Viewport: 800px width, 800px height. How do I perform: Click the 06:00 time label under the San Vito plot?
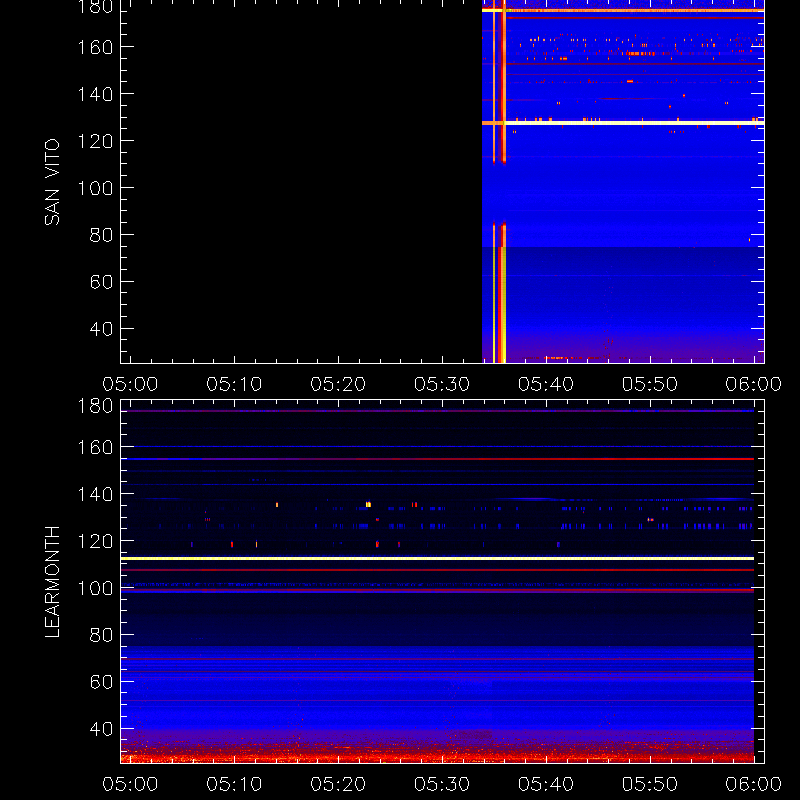(754, 384)
